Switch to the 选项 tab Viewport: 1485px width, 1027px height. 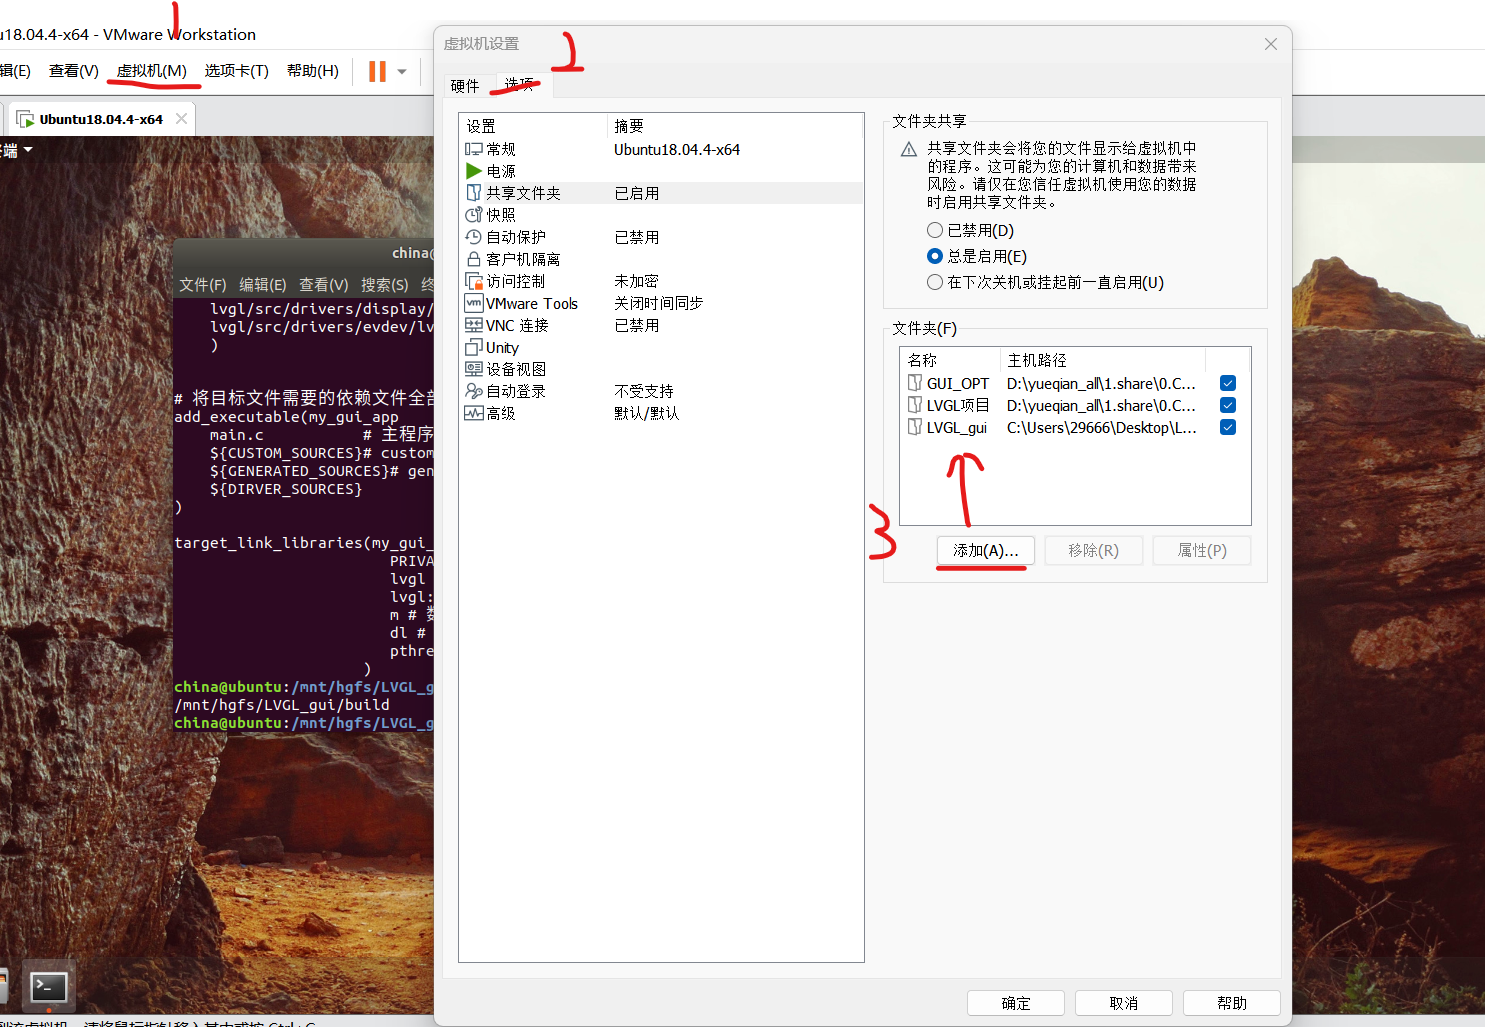click(519, 85)
